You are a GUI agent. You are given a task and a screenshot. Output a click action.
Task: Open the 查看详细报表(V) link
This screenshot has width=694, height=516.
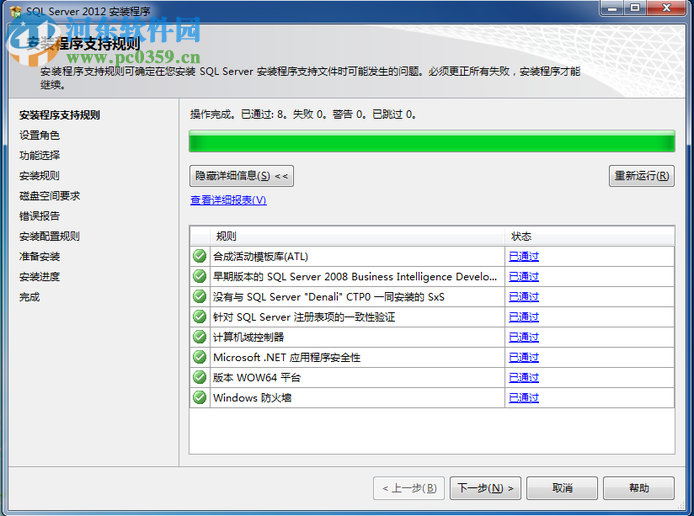[228, 200]
